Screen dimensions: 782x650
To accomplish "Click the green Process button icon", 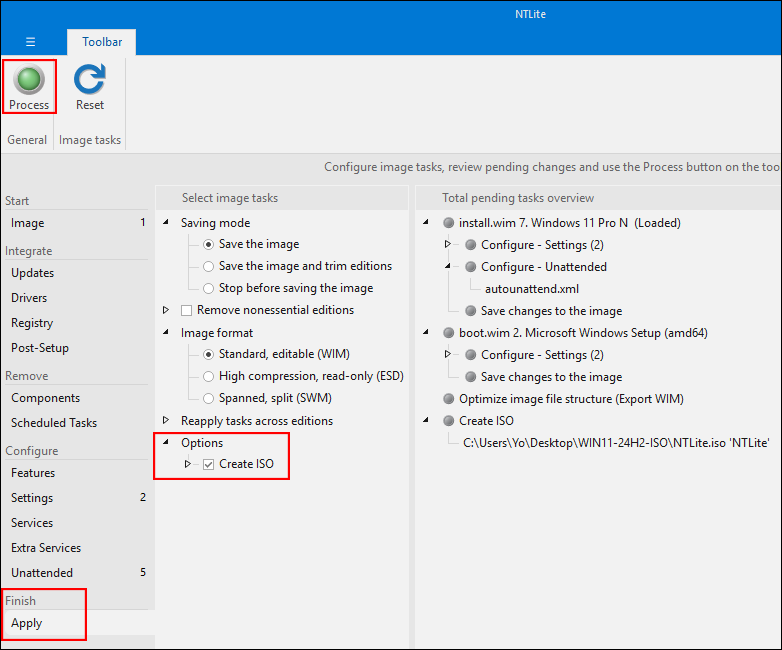I will (29, 79).
